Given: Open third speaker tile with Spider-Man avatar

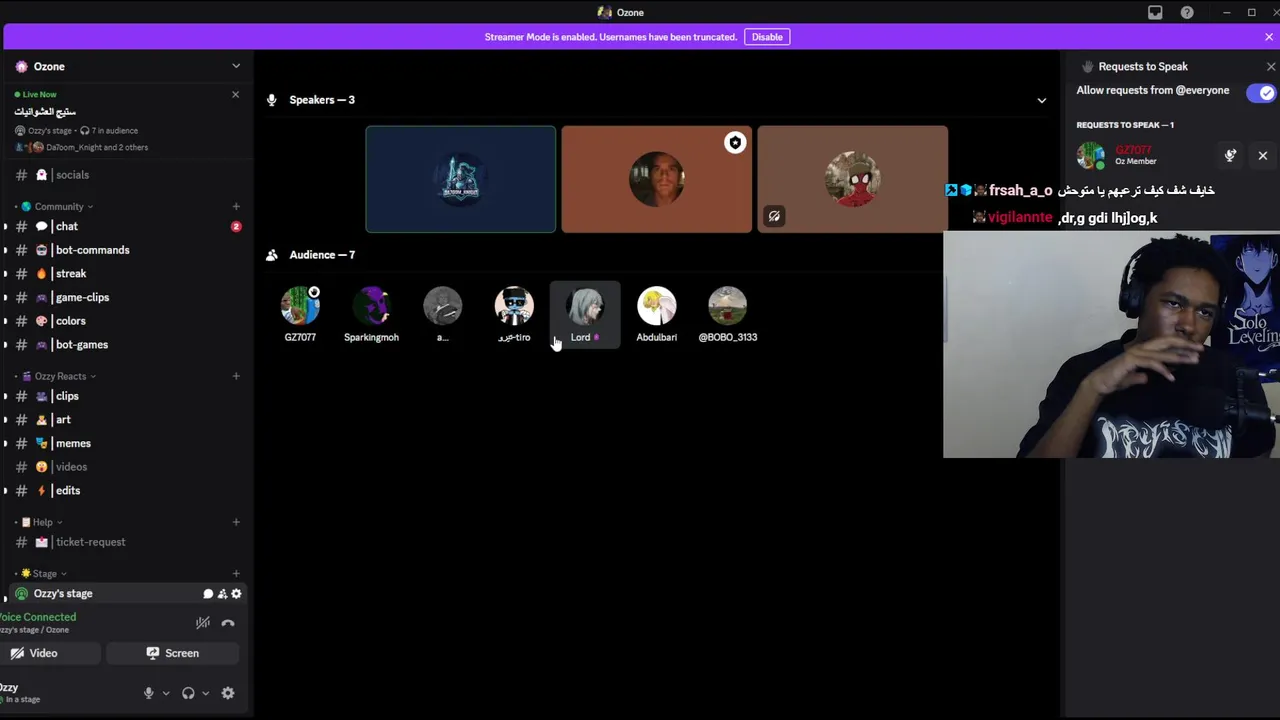Looking at the screenshot, I should click(x=853, y=179).
